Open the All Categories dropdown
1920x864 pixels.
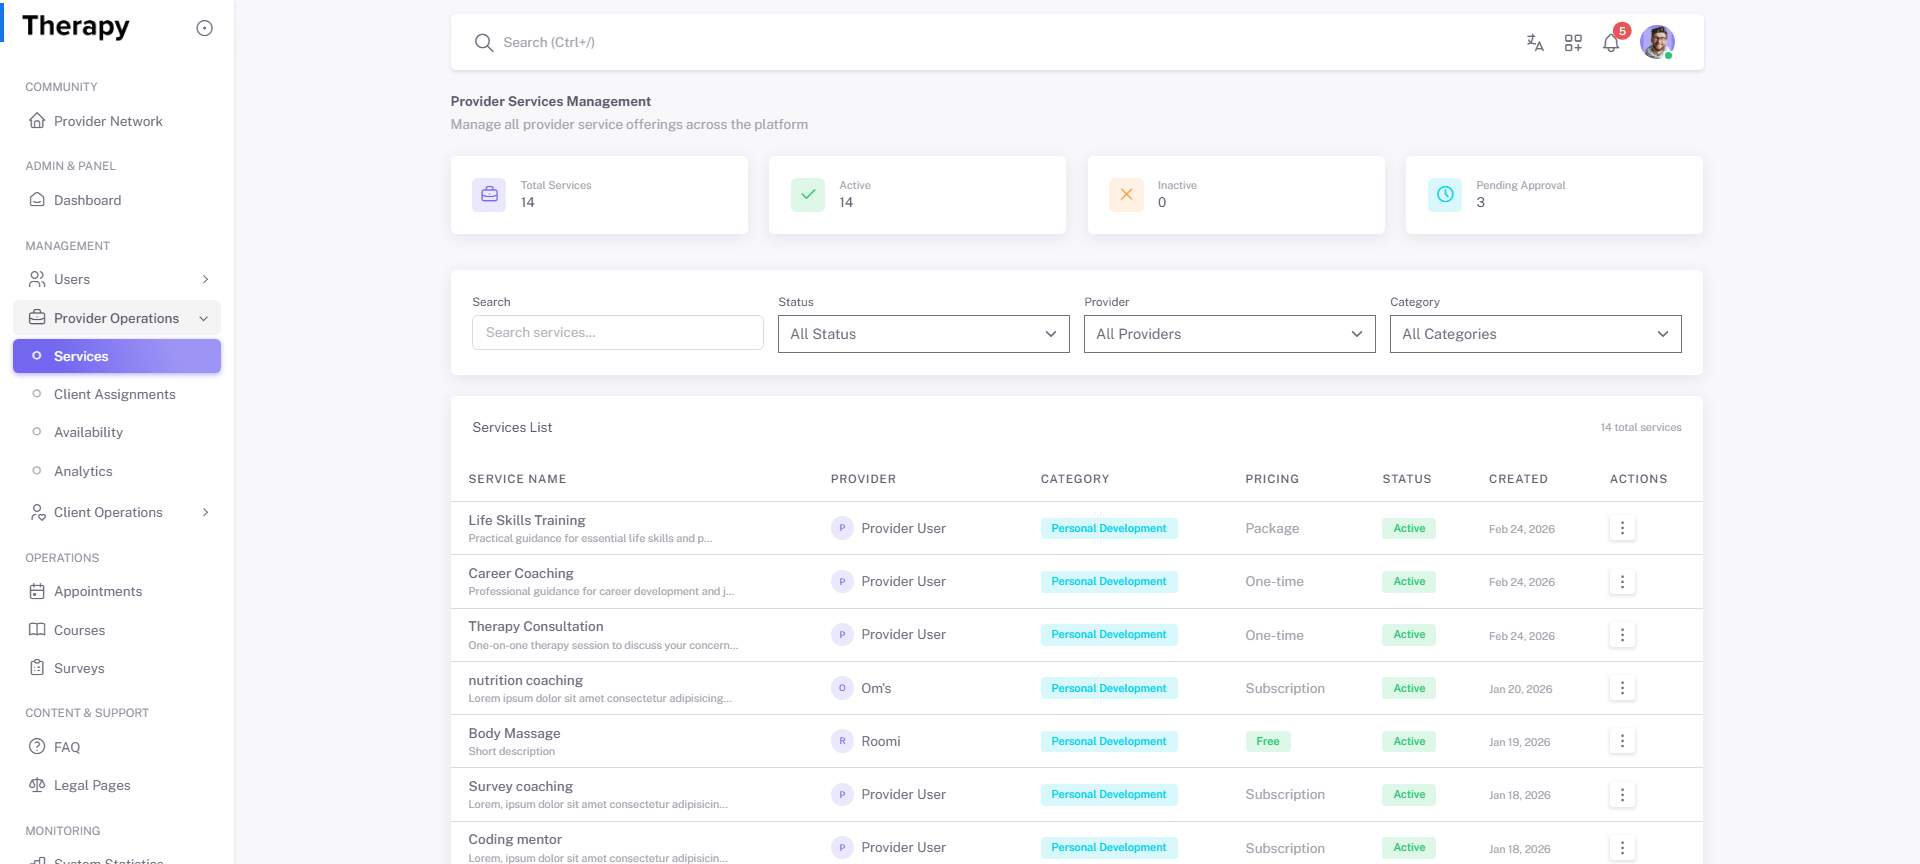pos(1536,334)
